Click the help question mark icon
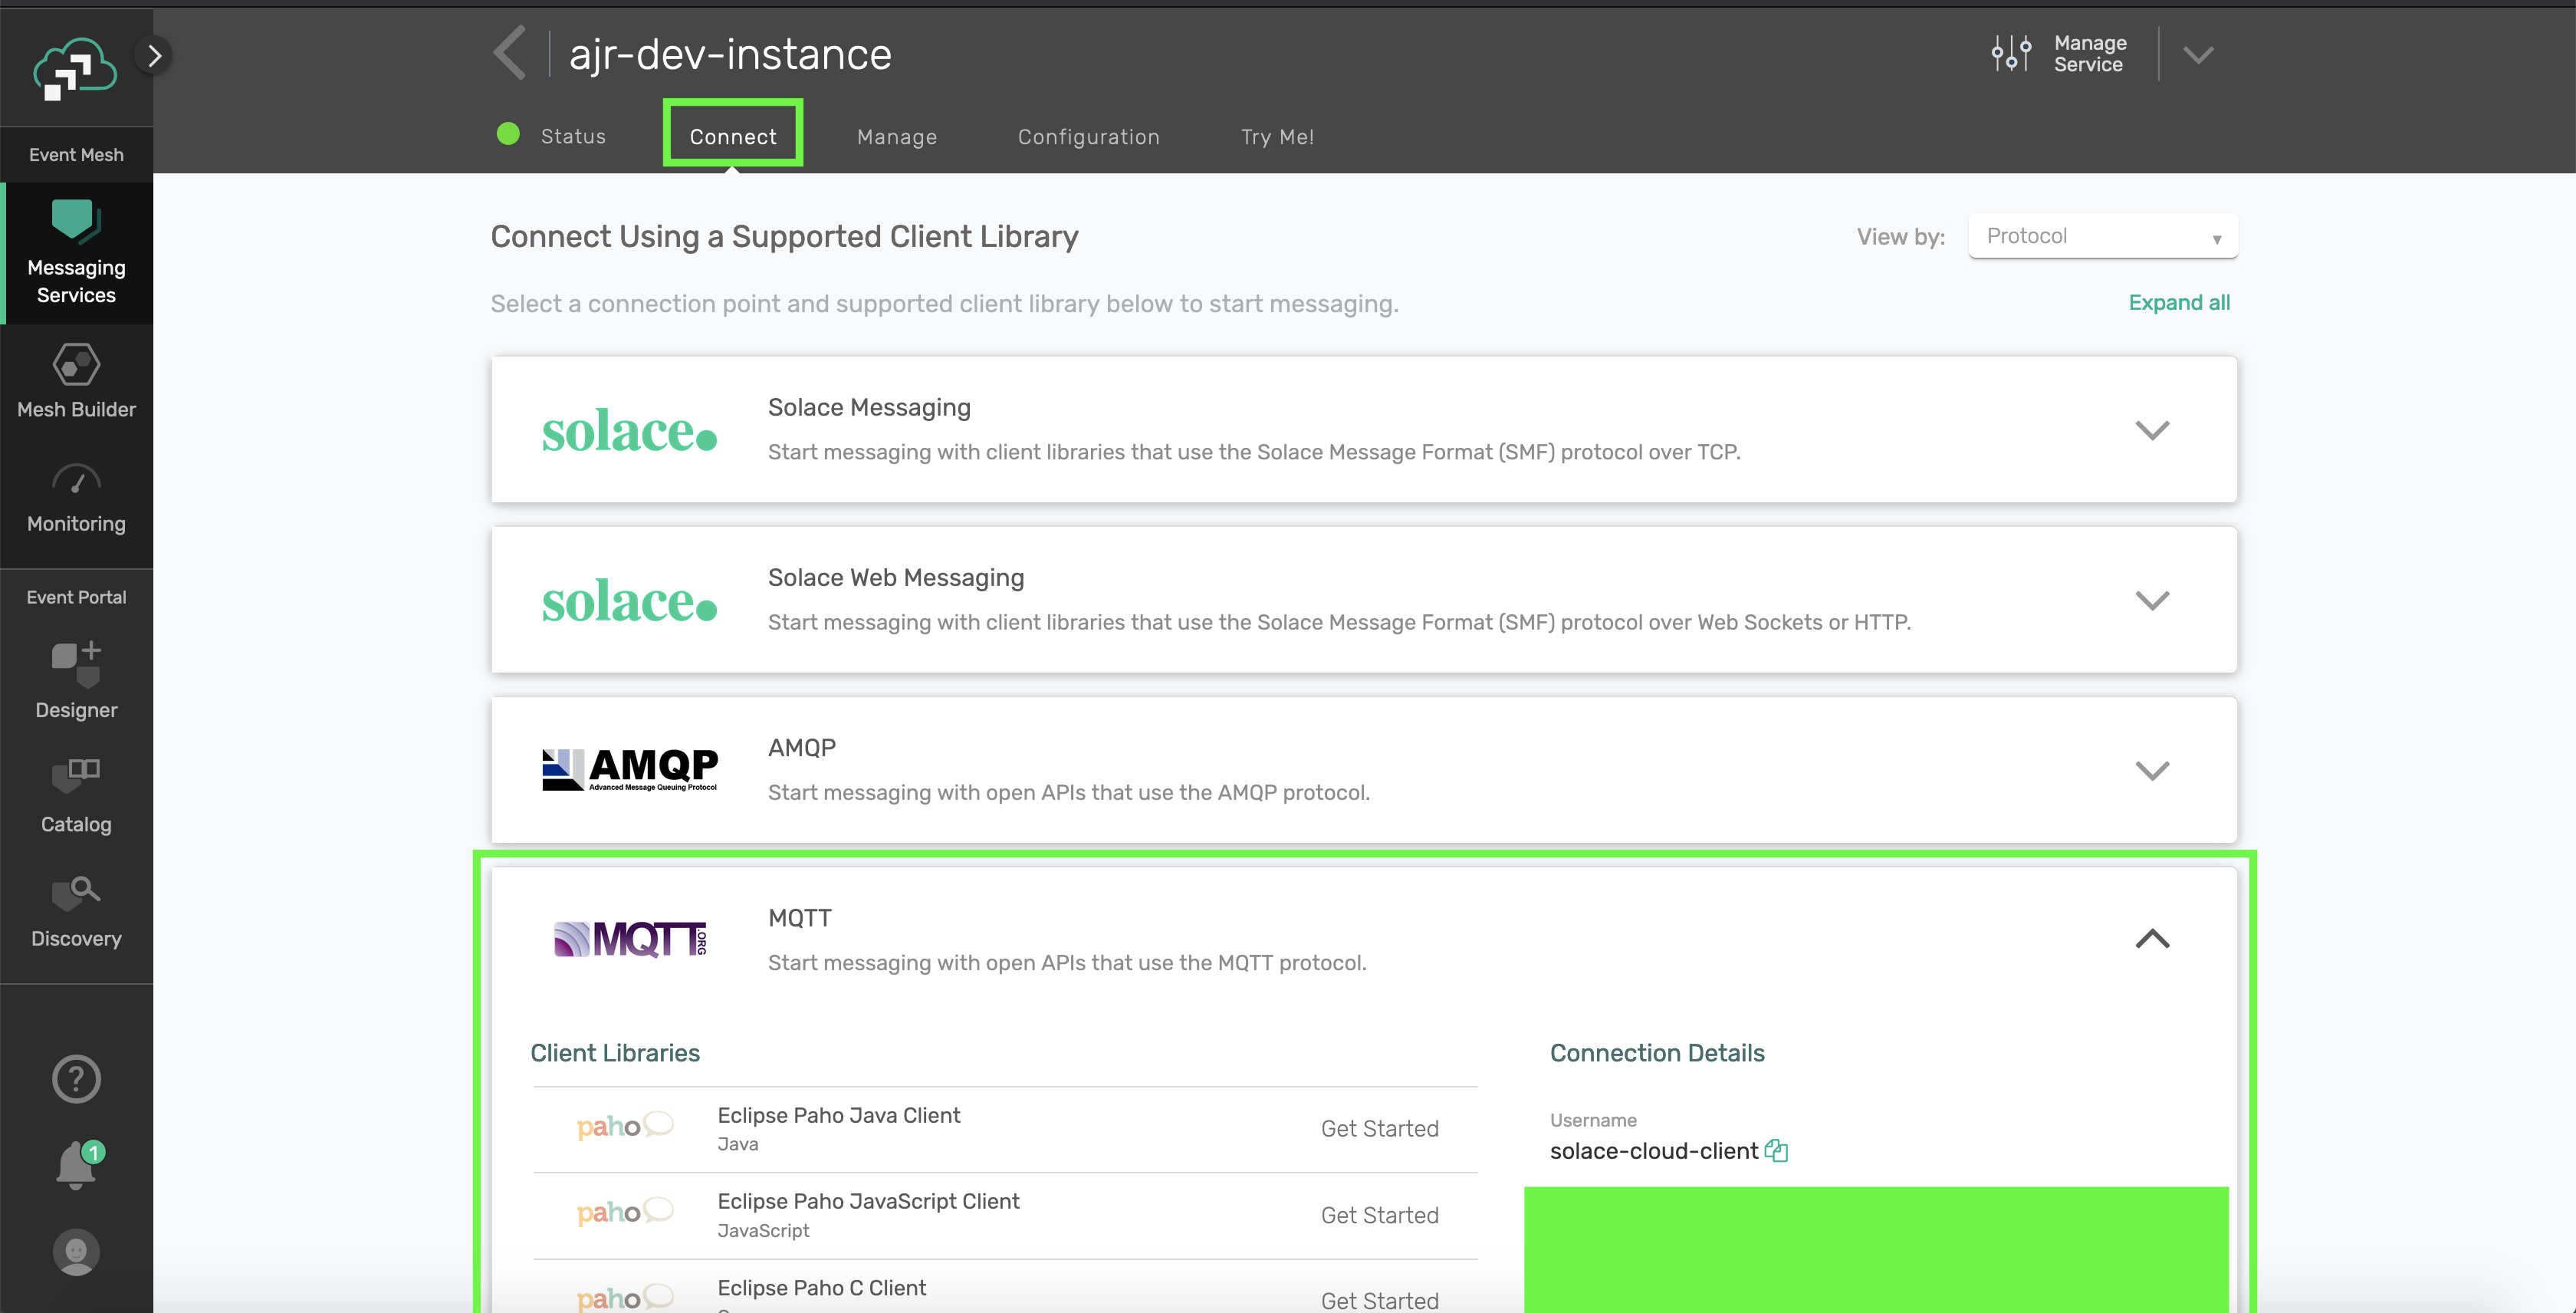Screen dimensions: 2576x1313 (76, 1079)
